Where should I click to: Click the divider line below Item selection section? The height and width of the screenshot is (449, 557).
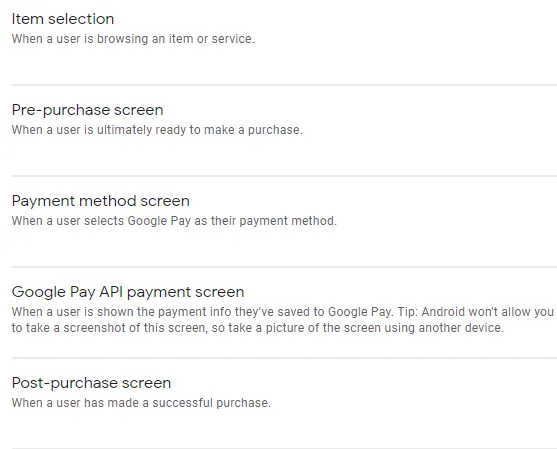click(284, 85)
